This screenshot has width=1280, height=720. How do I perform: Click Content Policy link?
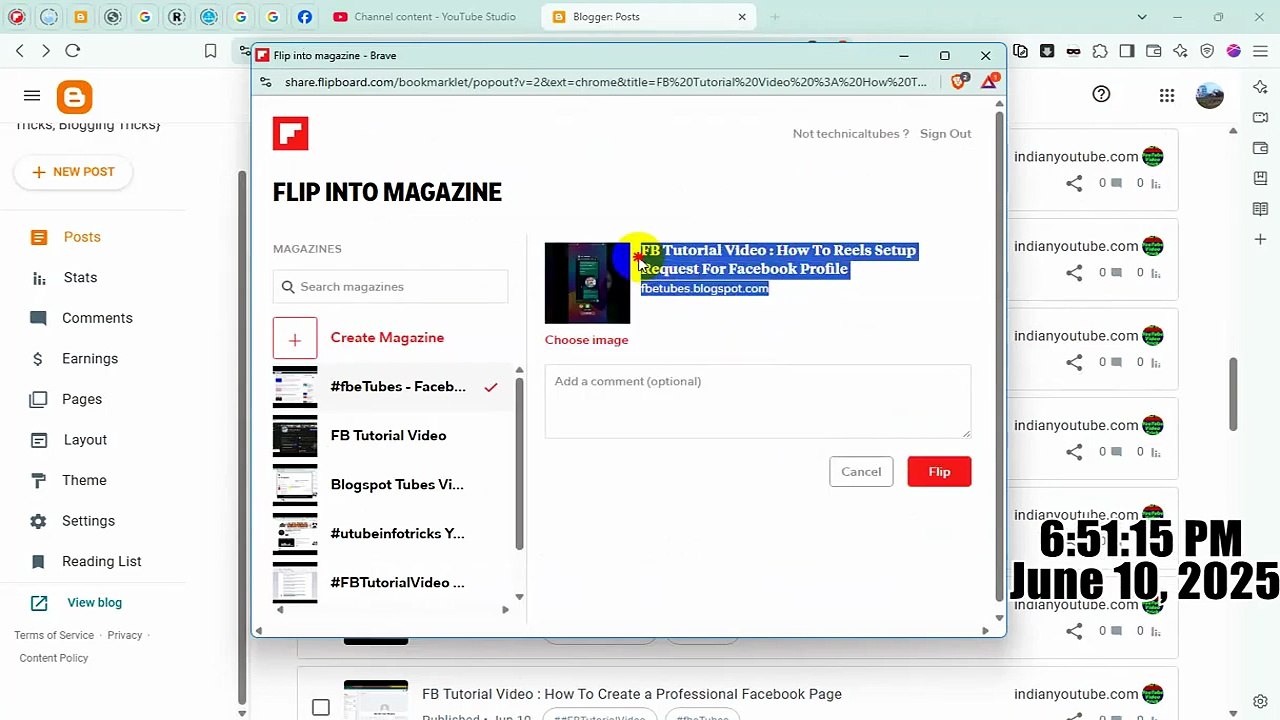point(54,658)
